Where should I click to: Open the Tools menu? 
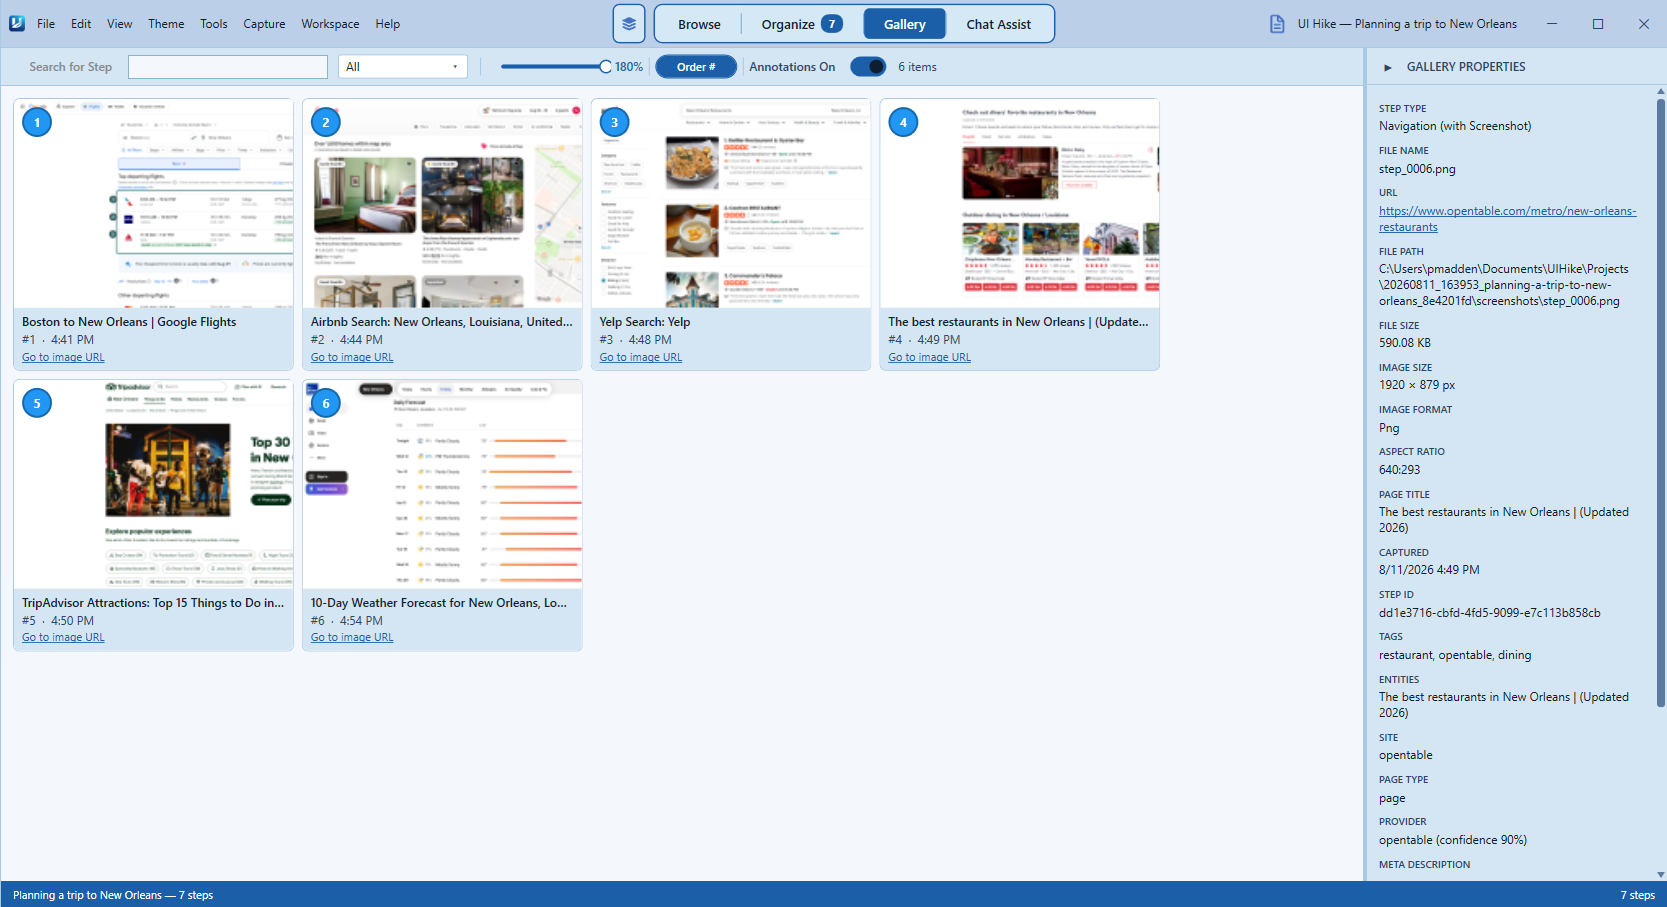214,24
